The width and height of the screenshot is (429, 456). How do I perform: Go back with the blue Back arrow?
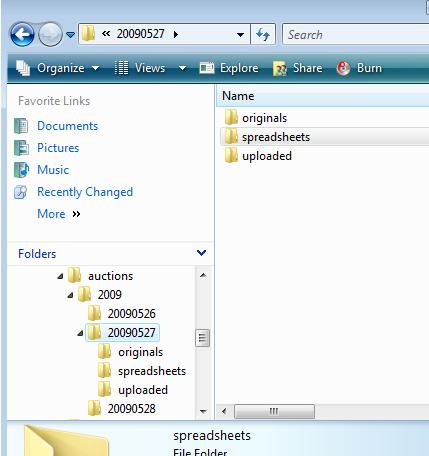pos(22,34)
